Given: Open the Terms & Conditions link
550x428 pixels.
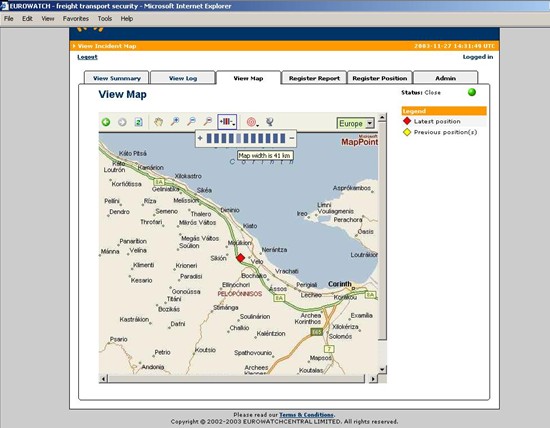Looking at the screenshot, I should [x=306, y=415].
